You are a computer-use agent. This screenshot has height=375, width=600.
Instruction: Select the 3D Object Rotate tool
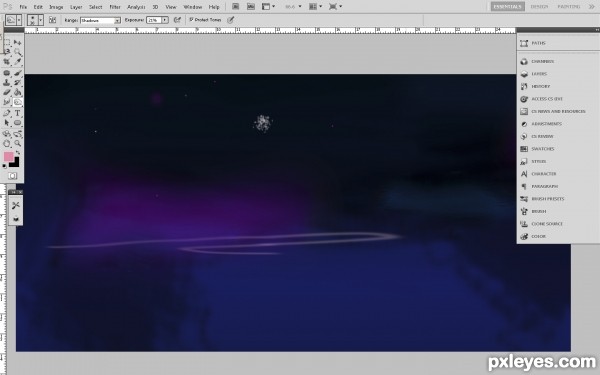click(x=7, y=134)
